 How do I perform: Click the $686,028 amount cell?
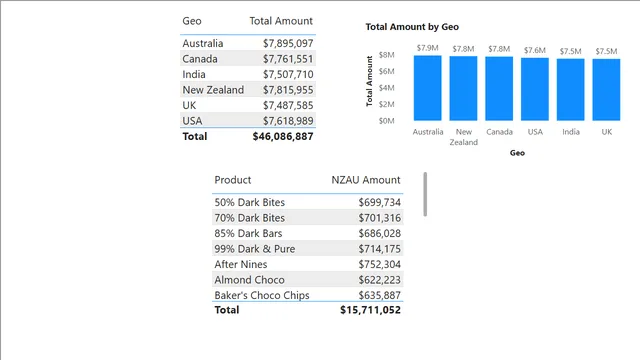pyautogui.click(x=380, y=233)
